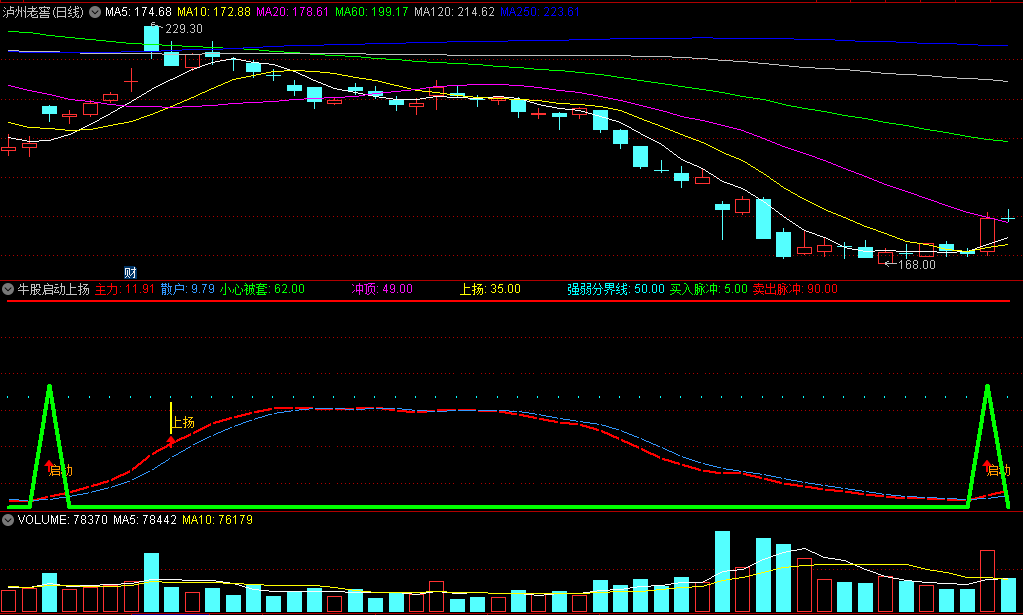Click the rightmost 启动 signal marker
Viewport: 1023px width, 615px height.
[998, 469]
